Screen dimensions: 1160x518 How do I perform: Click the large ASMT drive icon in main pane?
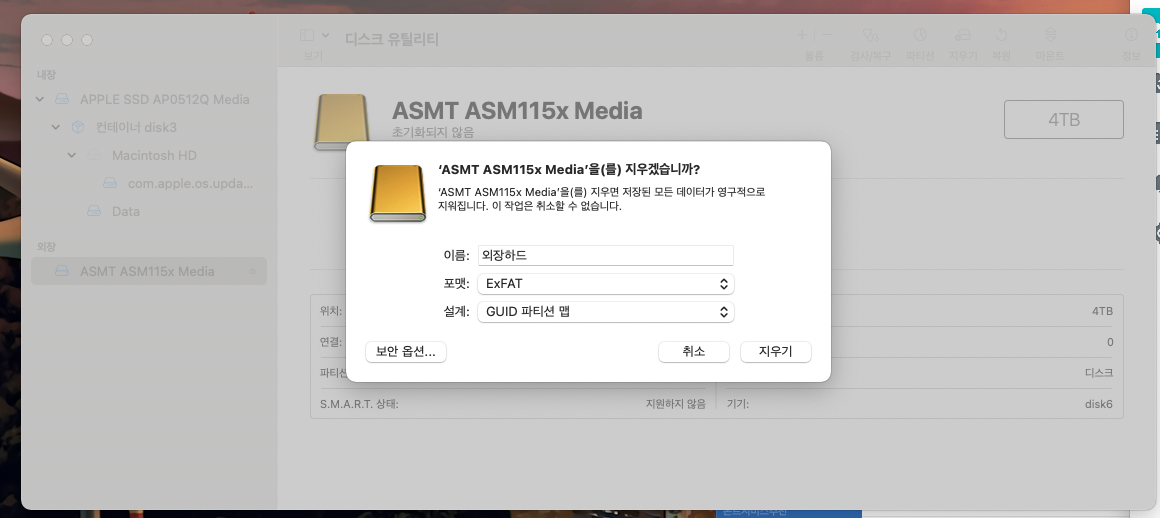341,122
